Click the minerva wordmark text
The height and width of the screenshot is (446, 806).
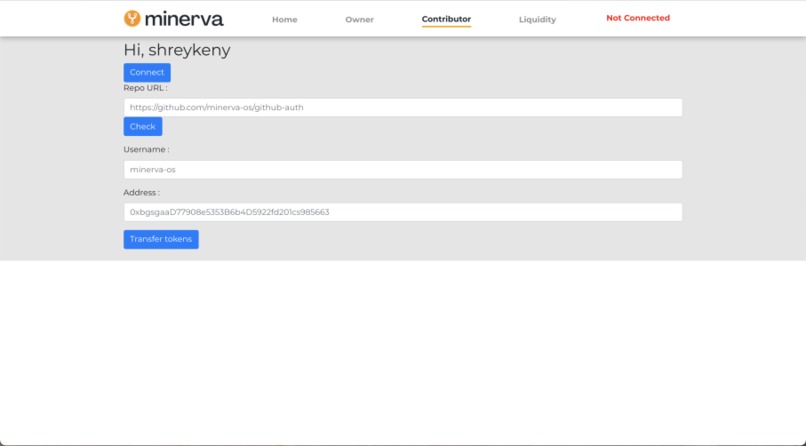point(184,19)
